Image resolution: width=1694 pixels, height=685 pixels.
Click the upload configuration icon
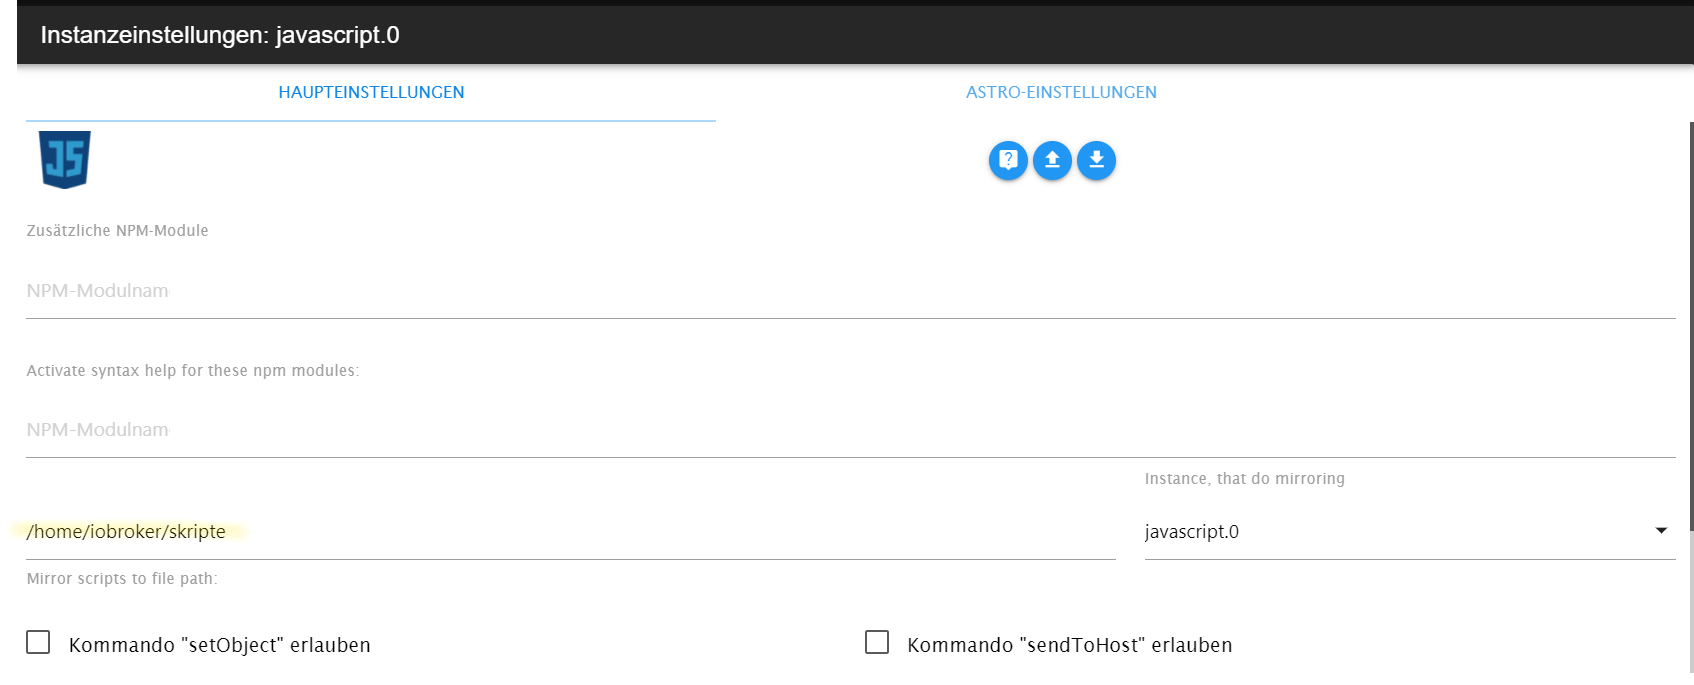point(1052,160)
